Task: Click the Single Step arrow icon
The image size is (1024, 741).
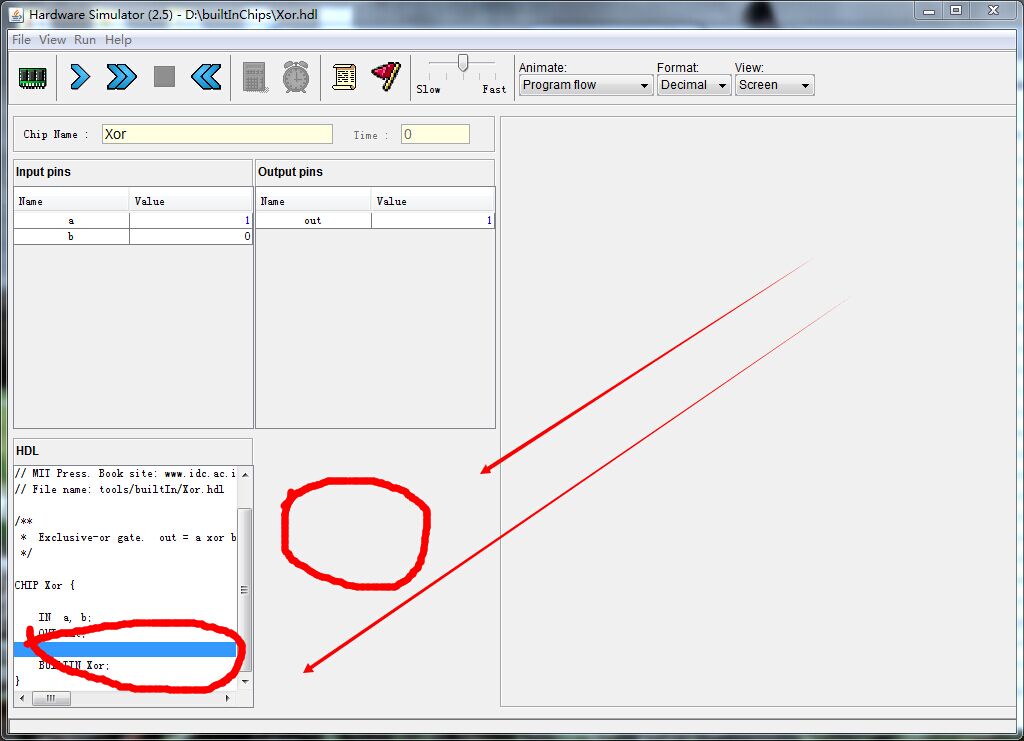Action: (80, 77)
